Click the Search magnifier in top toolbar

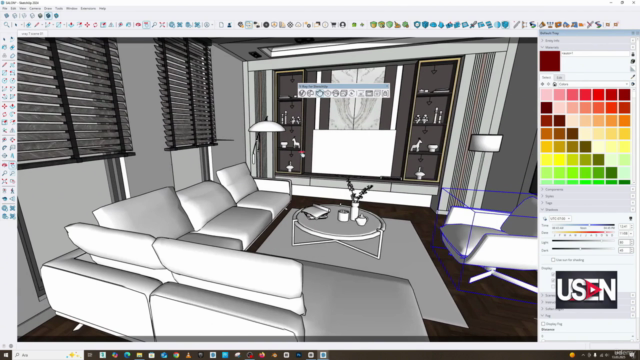6,25
